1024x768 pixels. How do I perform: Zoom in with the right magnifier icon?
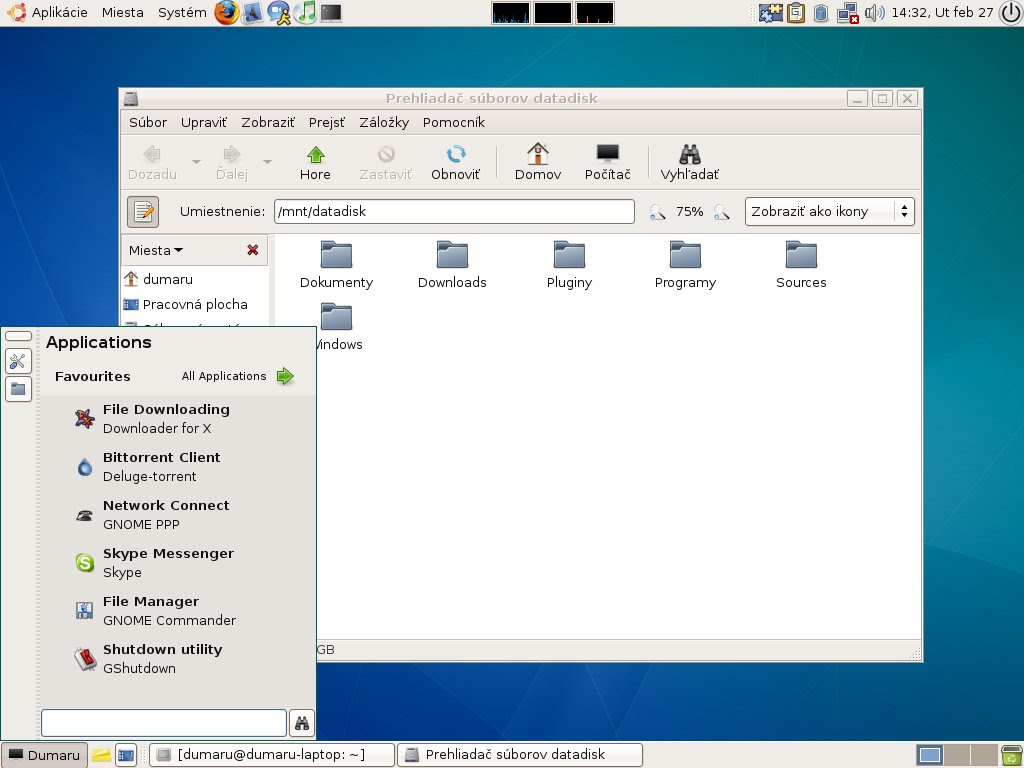[721, 212]
